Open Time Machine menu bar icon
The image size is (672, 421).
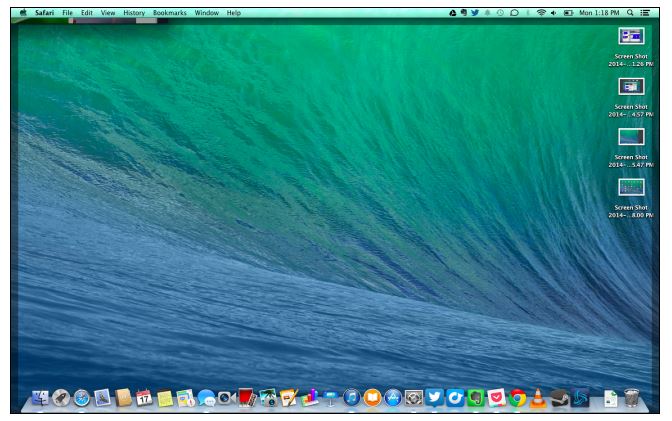pos(500,13)
